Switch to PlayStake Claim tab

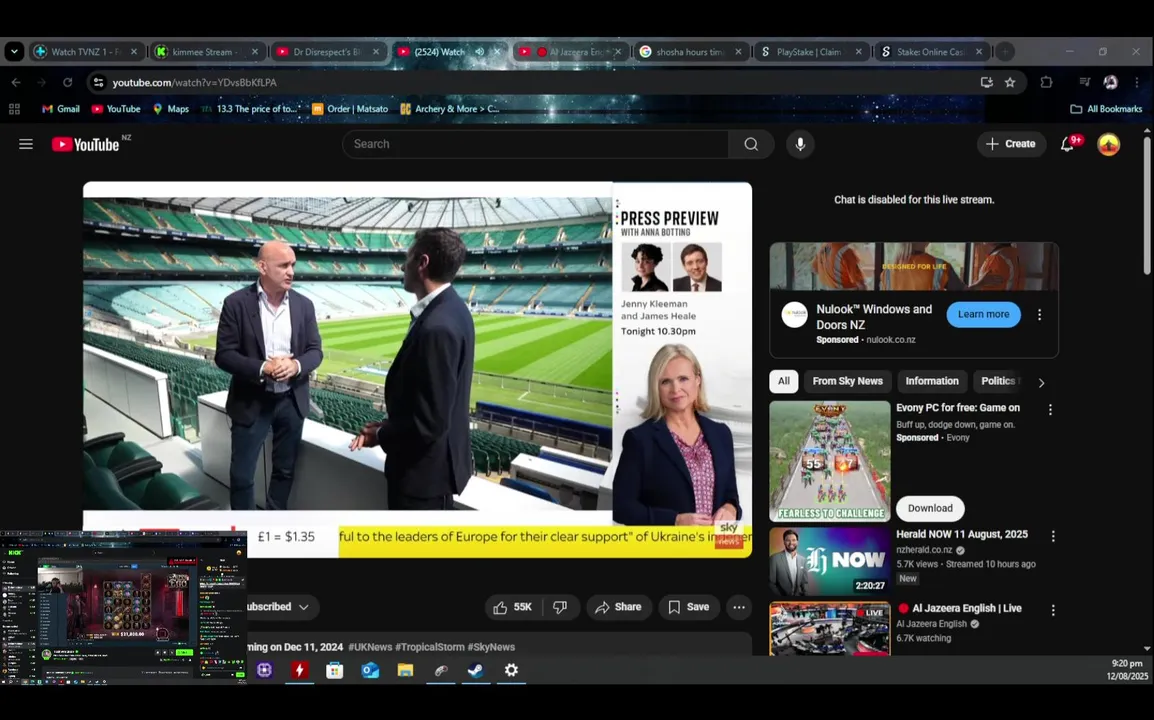811,52
